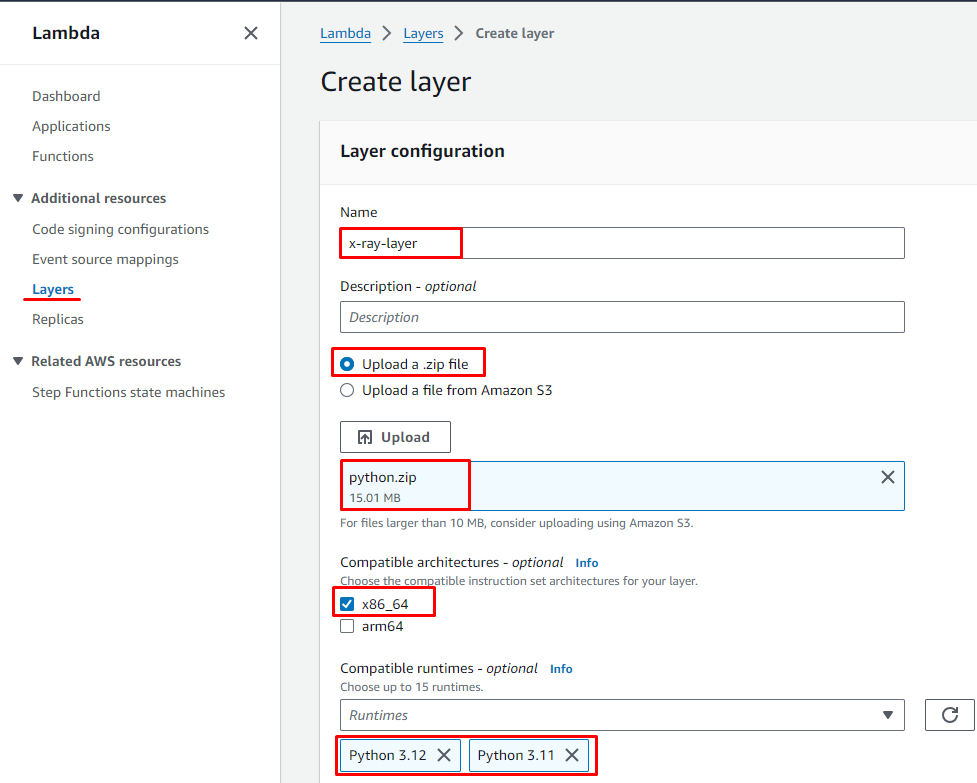Collapse the Additional resources section
Screen dimensions: 977x783
coord(18,198)
